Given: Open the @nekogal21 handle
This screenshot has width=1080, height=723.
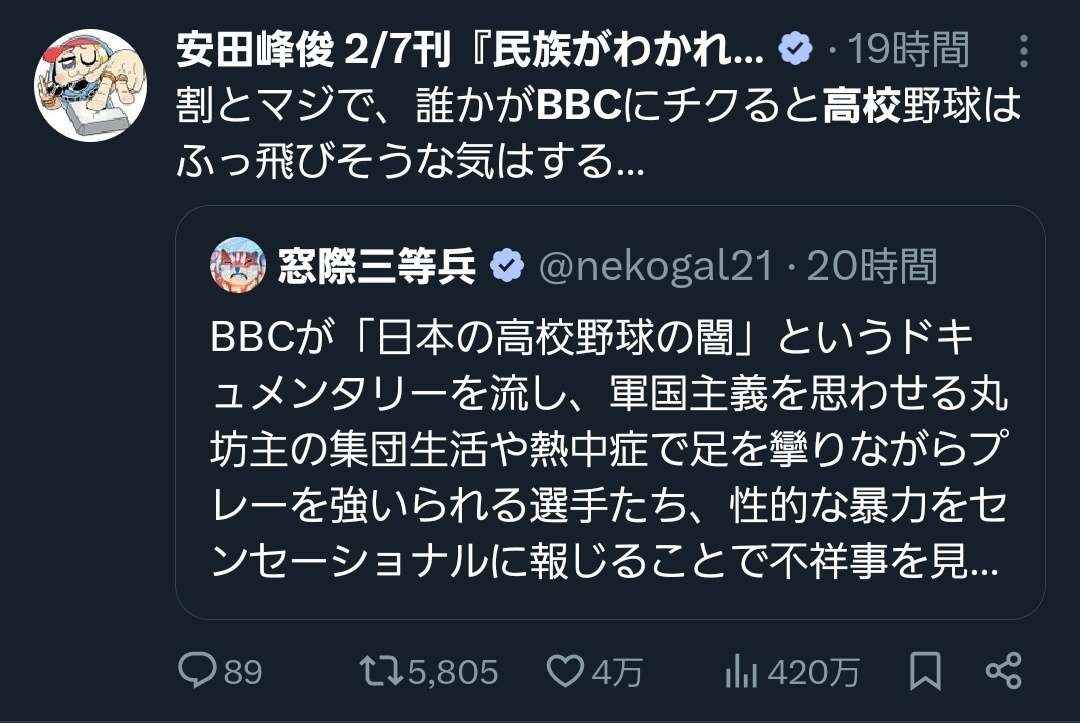Looking at the screenshot, I should click(656, 267).
